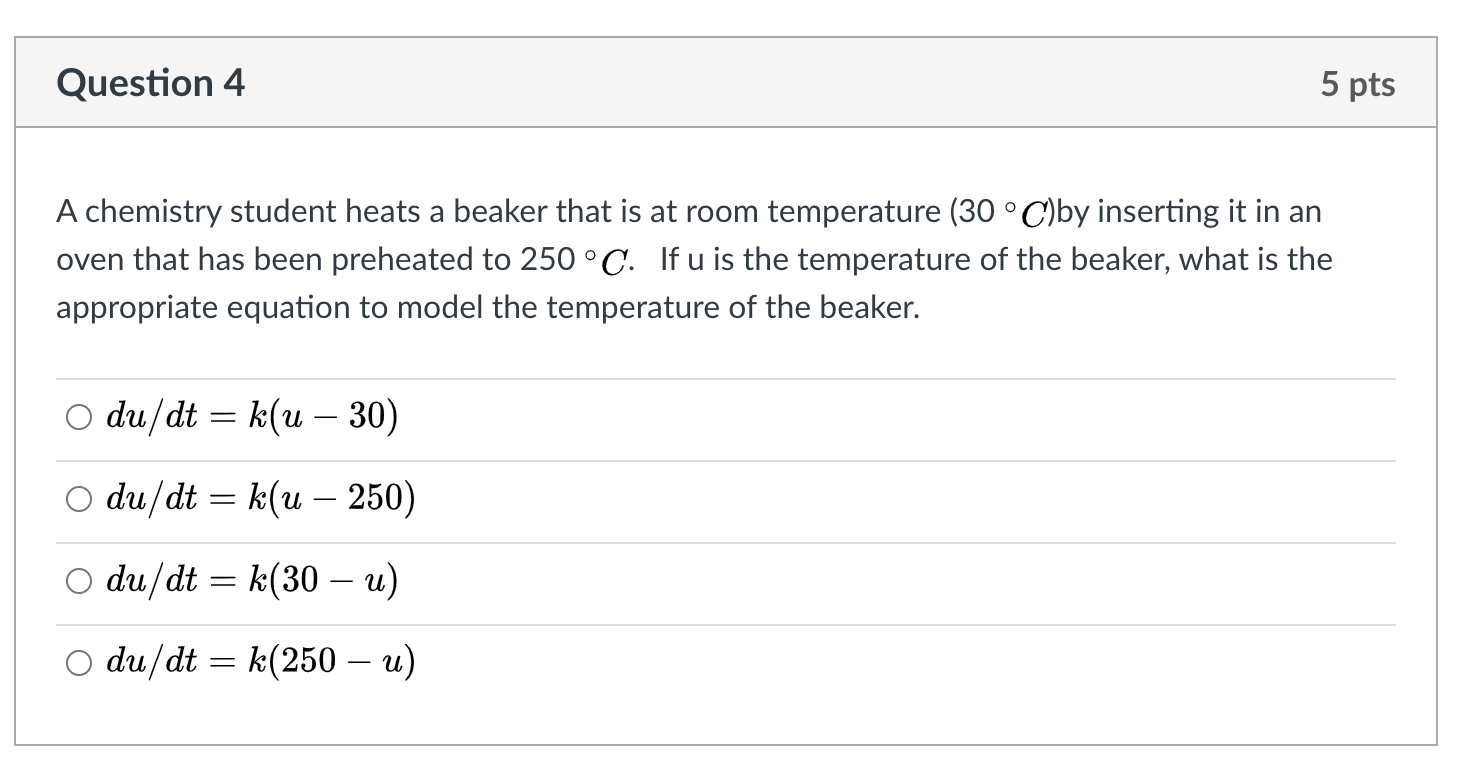Select the radio button for du/dt = k(250 − u)
The height and width of the screenshot is (774, 1476).
[79, 660]
